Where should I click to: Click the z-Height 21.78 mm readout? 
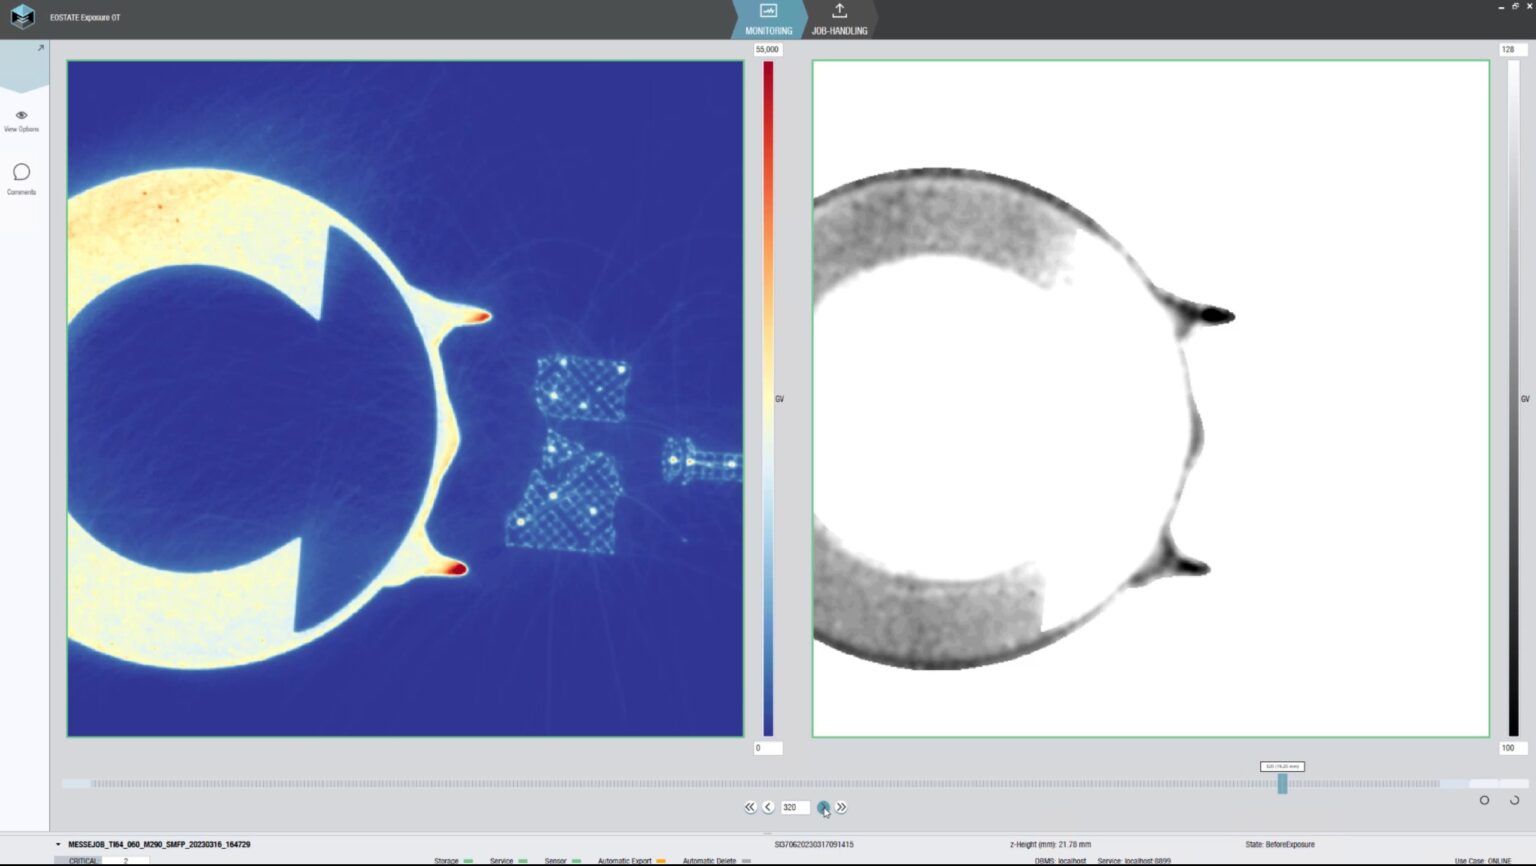tap(1050, 845)
